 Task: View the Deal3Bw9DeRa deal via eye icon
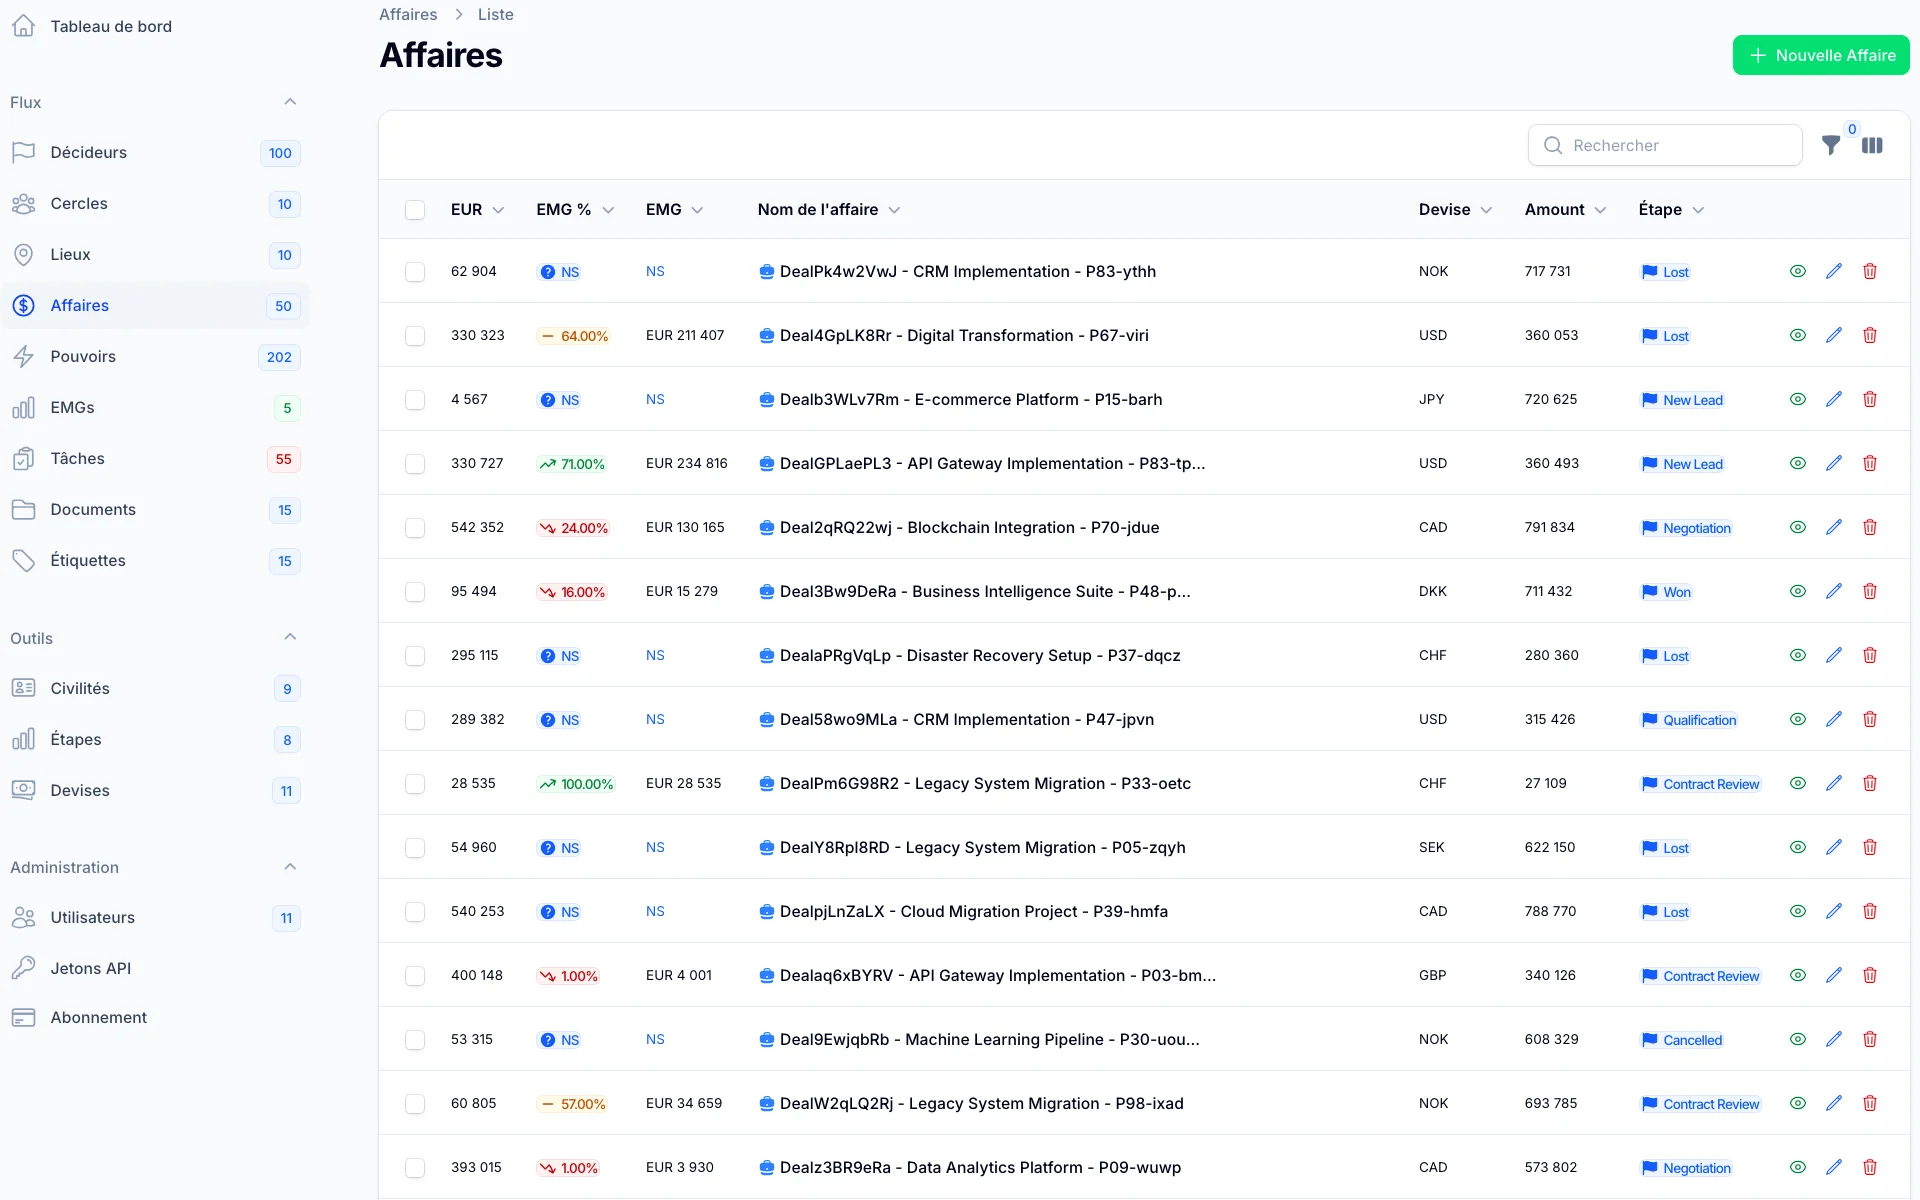(x=1797, y=591)
